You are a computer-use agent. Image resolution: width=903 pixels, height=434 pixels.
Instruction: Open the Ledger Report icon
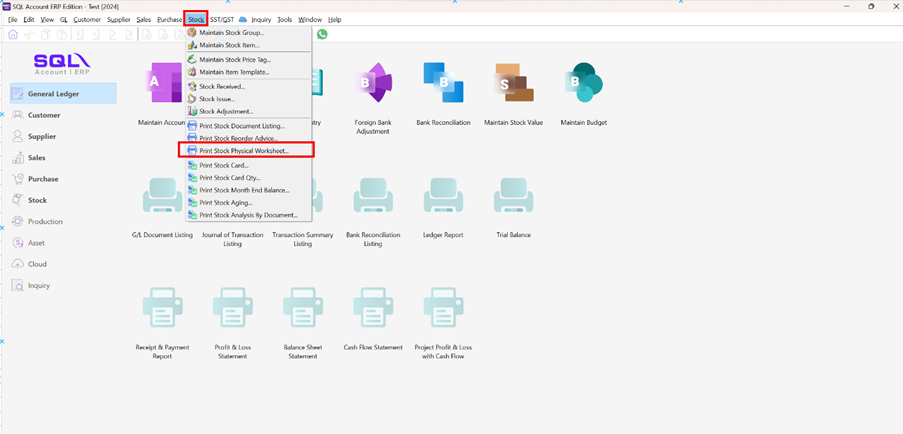coord(442,198)
